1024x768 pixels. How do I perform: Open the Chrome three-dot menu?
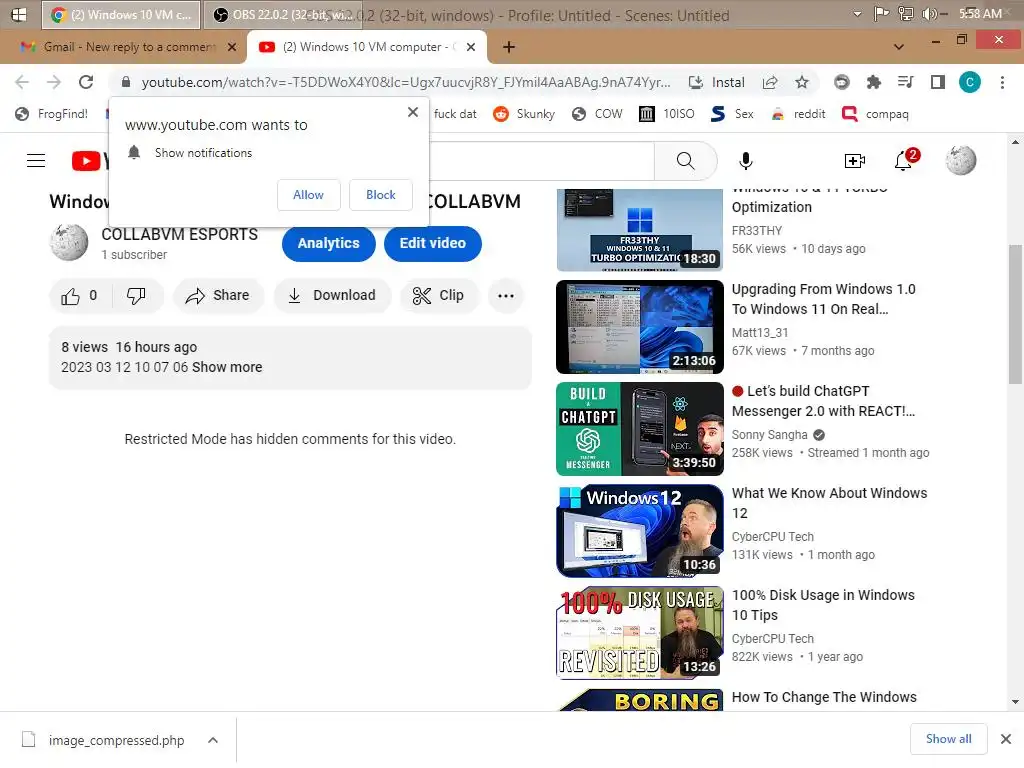pyautogui.click(x=1002, y=82)
